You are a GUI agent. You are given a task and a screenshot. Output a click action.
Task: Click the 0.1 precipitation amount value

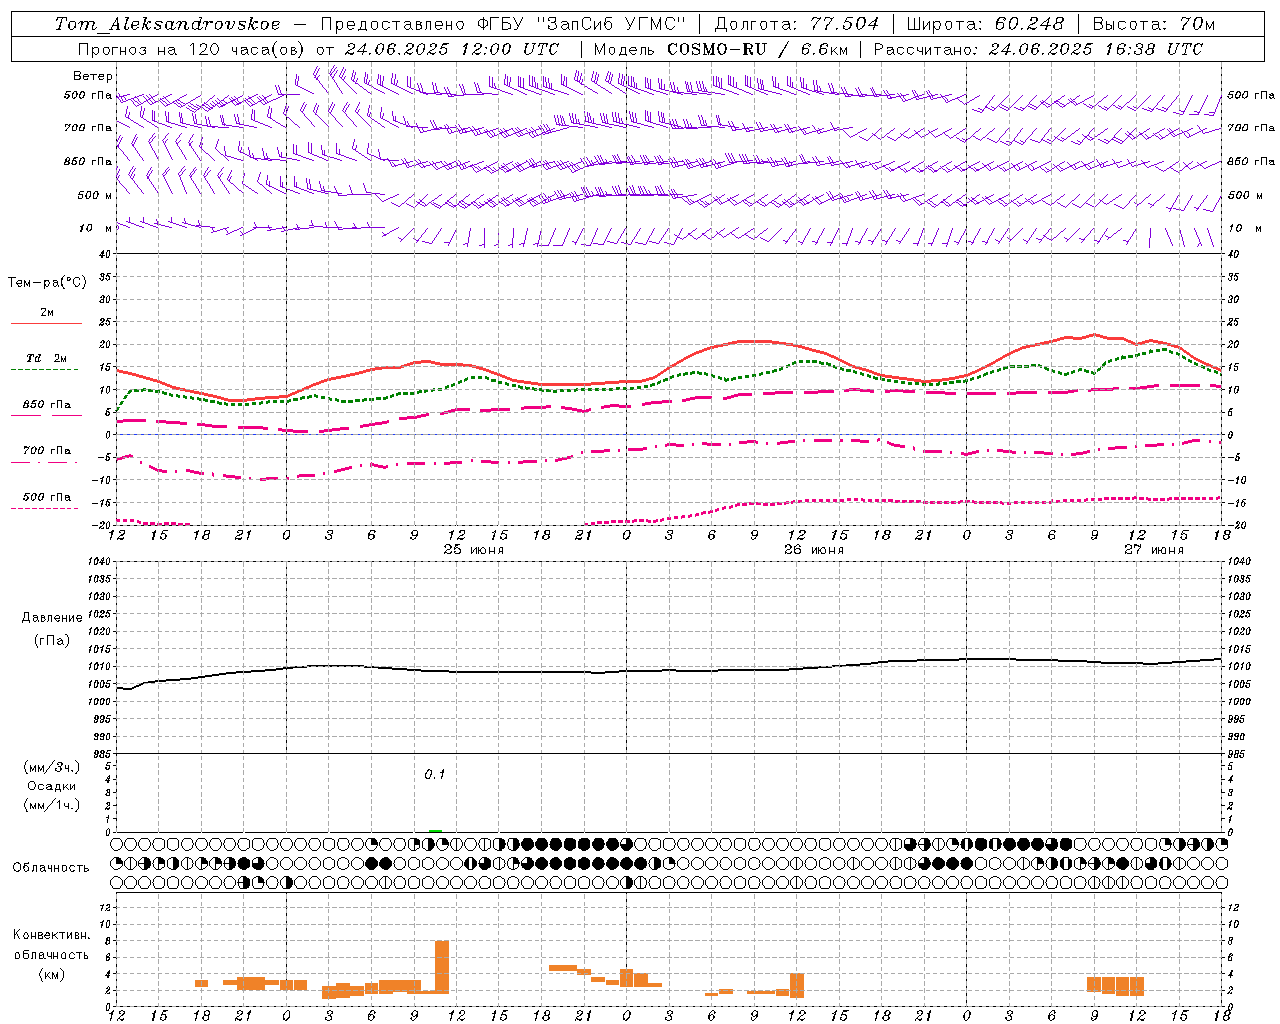[435, 774]
